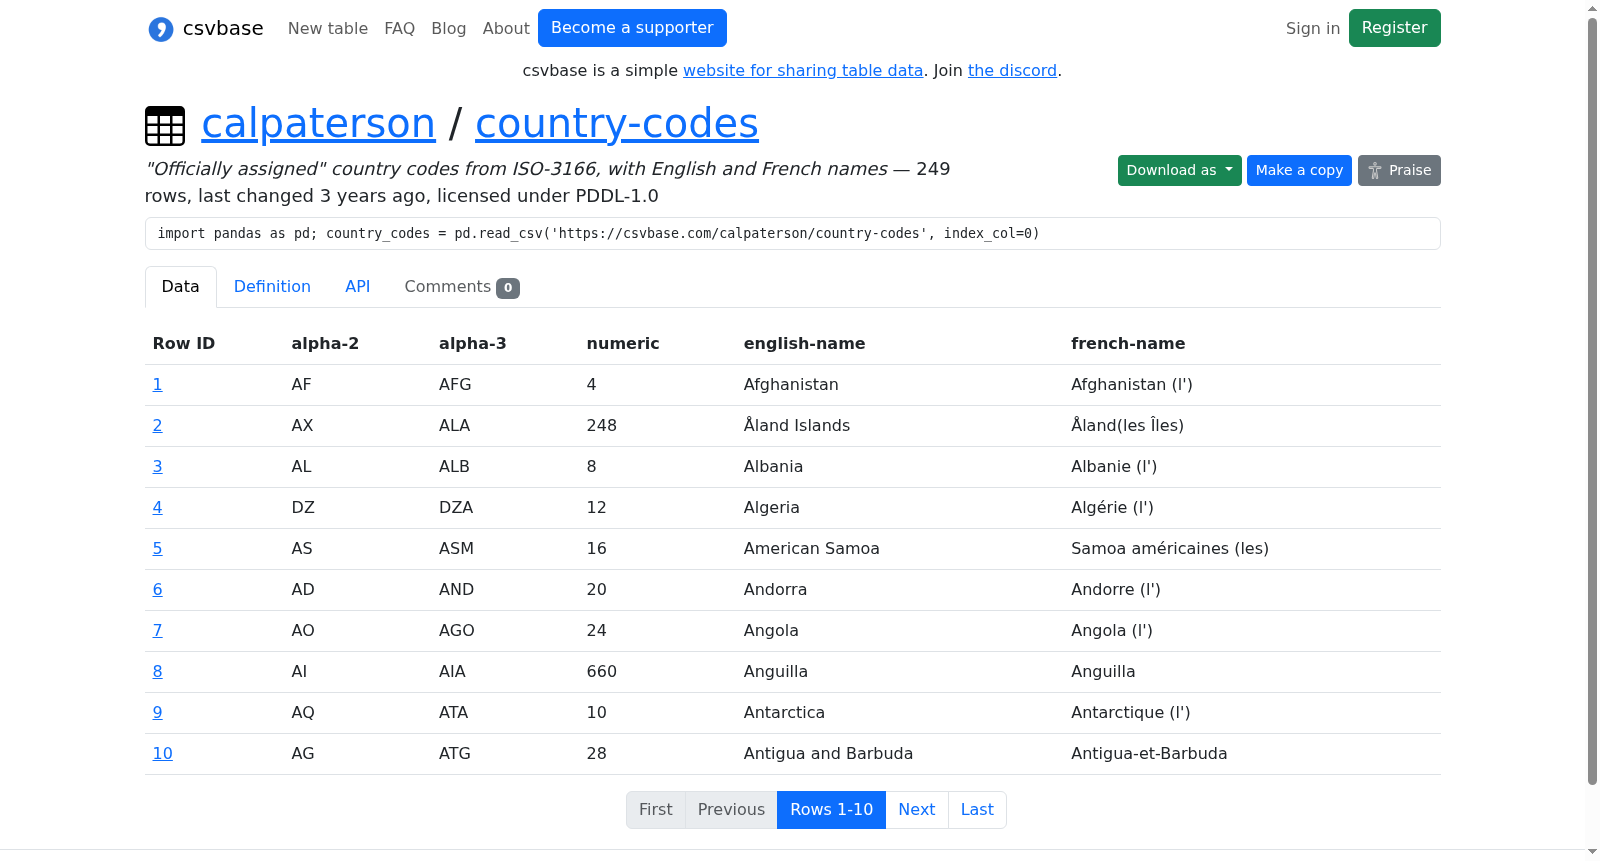Open the FAQ page
Viewport: 1600px width, 861px height.
click(400, 28)
